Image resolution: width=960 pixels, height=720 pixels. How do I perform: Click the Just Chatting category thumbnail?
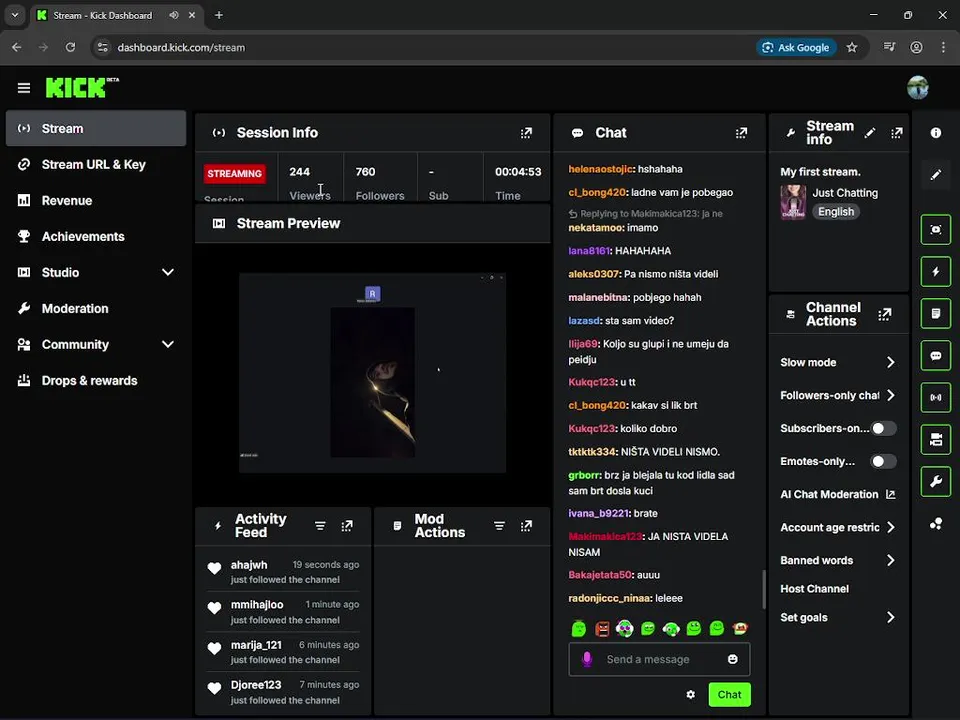pos(793,202)
